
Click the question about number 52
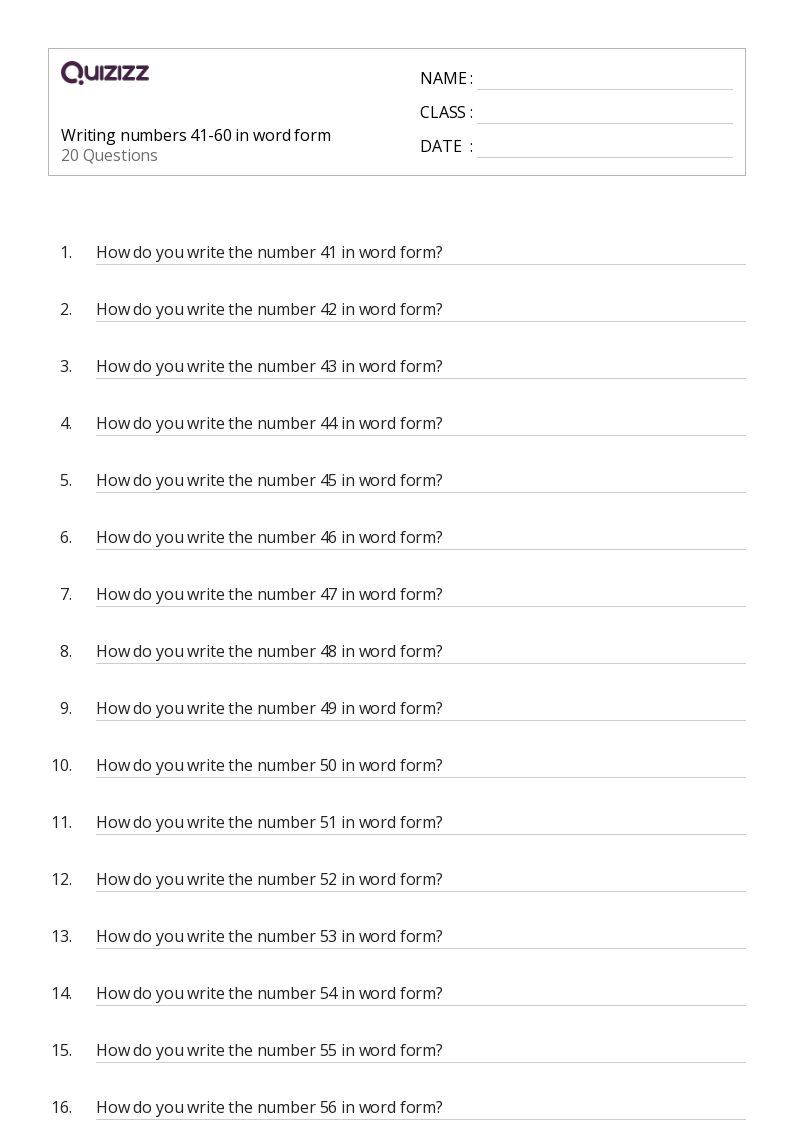(269, 879)
